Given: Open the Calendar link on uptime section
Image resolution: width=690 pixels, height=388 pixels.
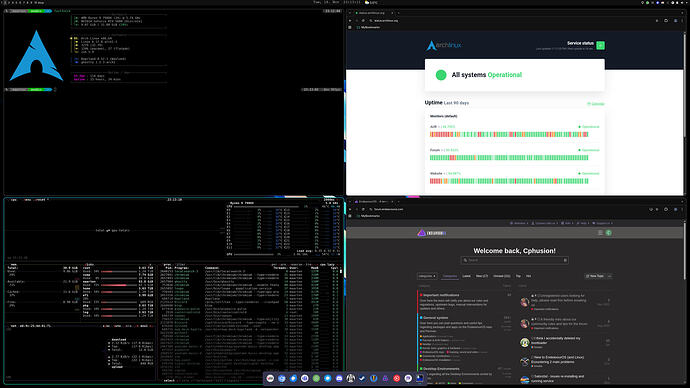Looking at the screenshot, I should pos(596,104).
